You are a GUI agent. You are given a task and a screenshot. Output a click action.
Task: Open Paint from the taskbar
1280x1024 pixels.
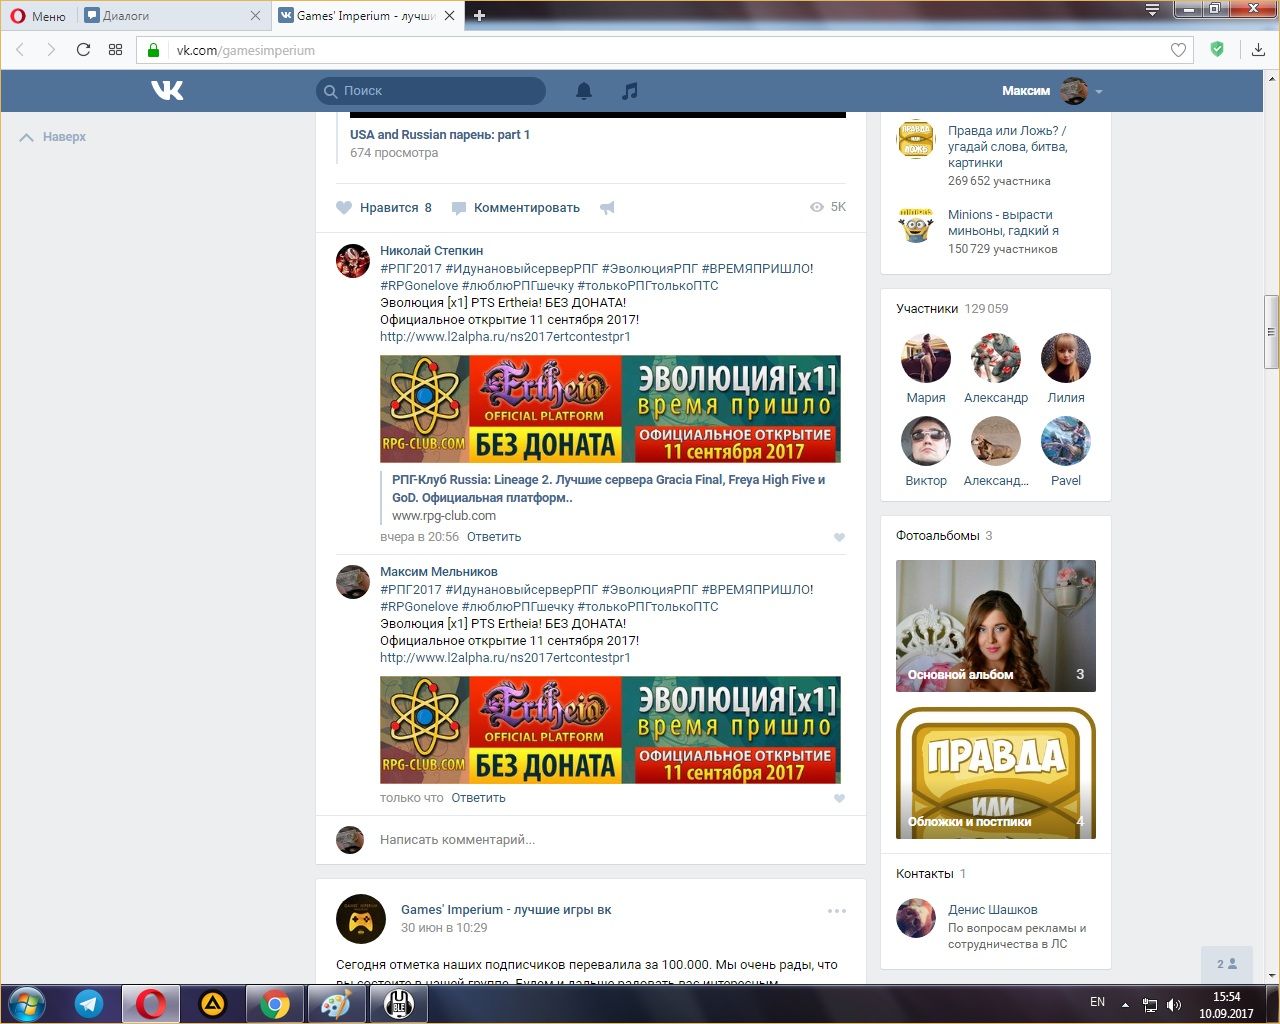pos(336,1004)
